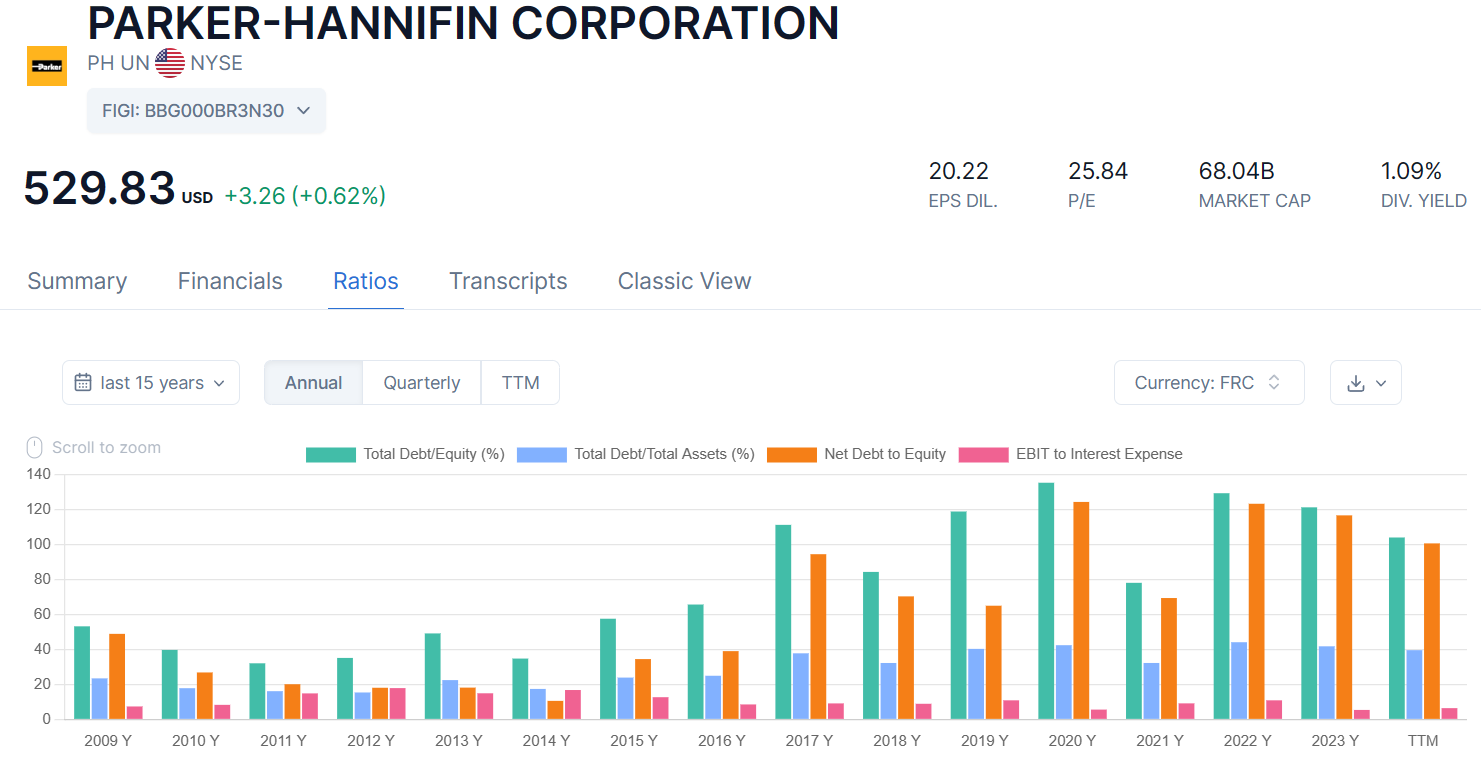
Task: Click the download icon button
Action: tap(1356, 383)
